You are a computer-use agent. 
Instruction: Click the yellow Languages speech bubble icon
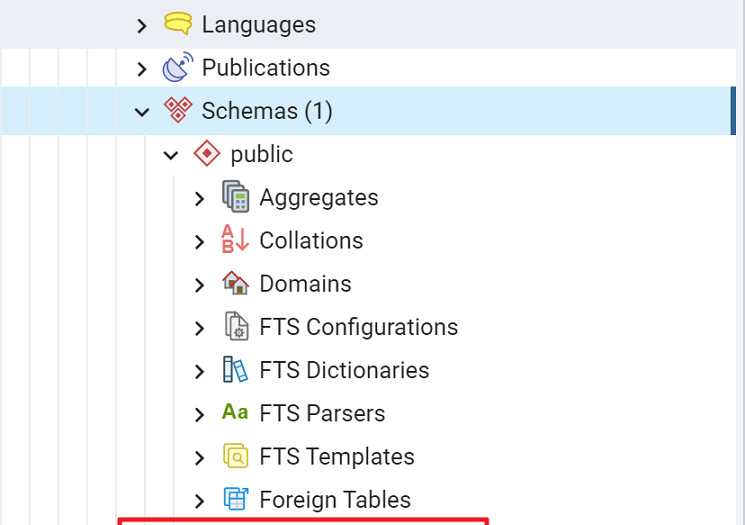pos(178,23)
